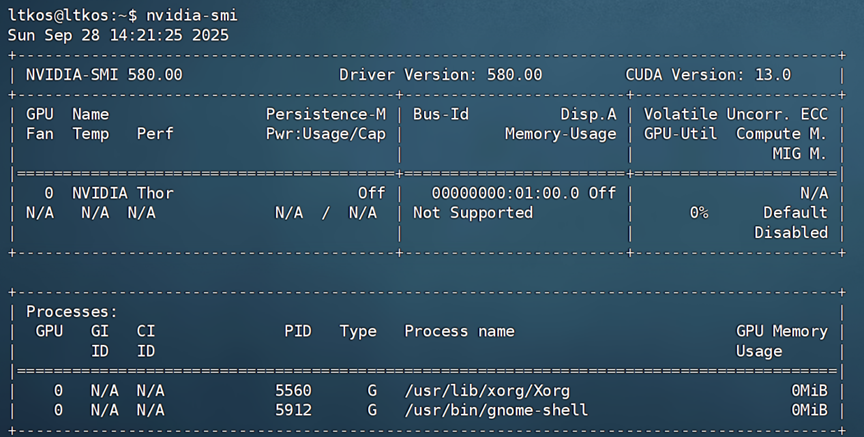
Task: Click the Disabled MIG mode value
Action: [791, 232]
